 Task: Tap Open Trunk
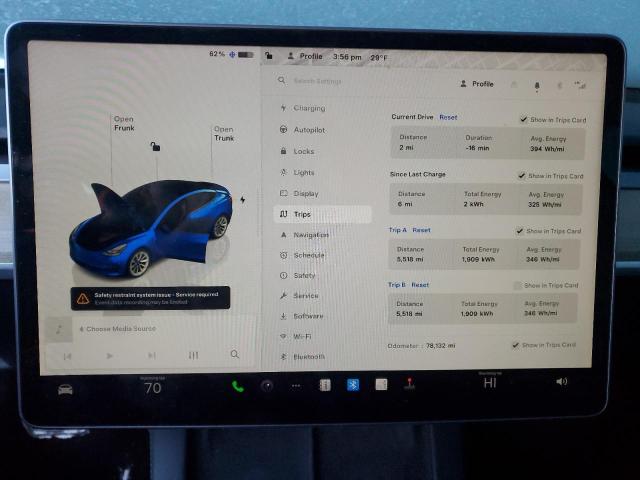224,133
